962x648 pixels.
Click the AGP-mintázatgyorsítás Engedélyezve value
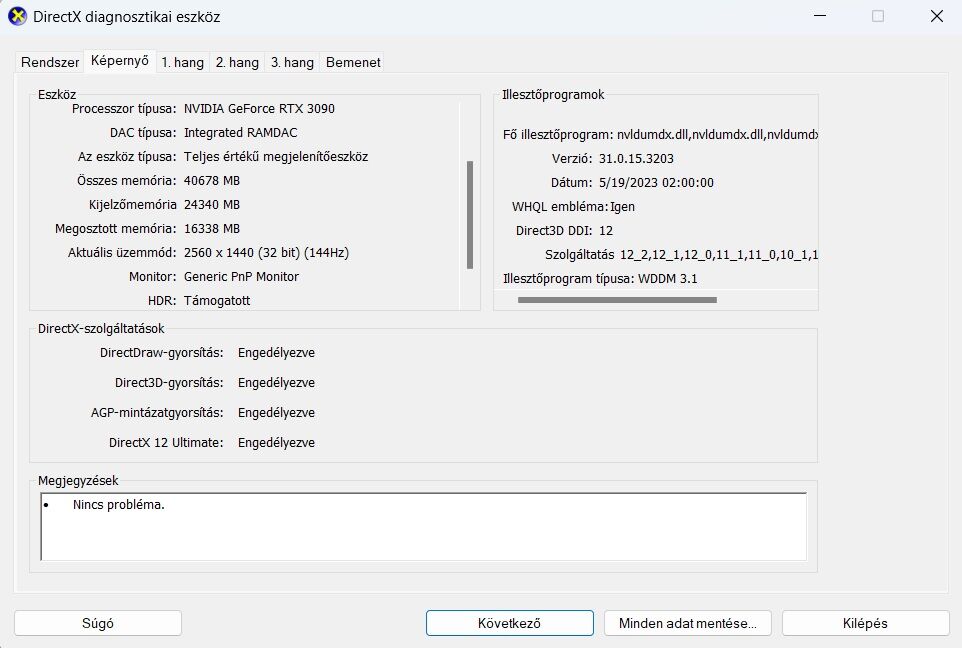tap(276, 413)
